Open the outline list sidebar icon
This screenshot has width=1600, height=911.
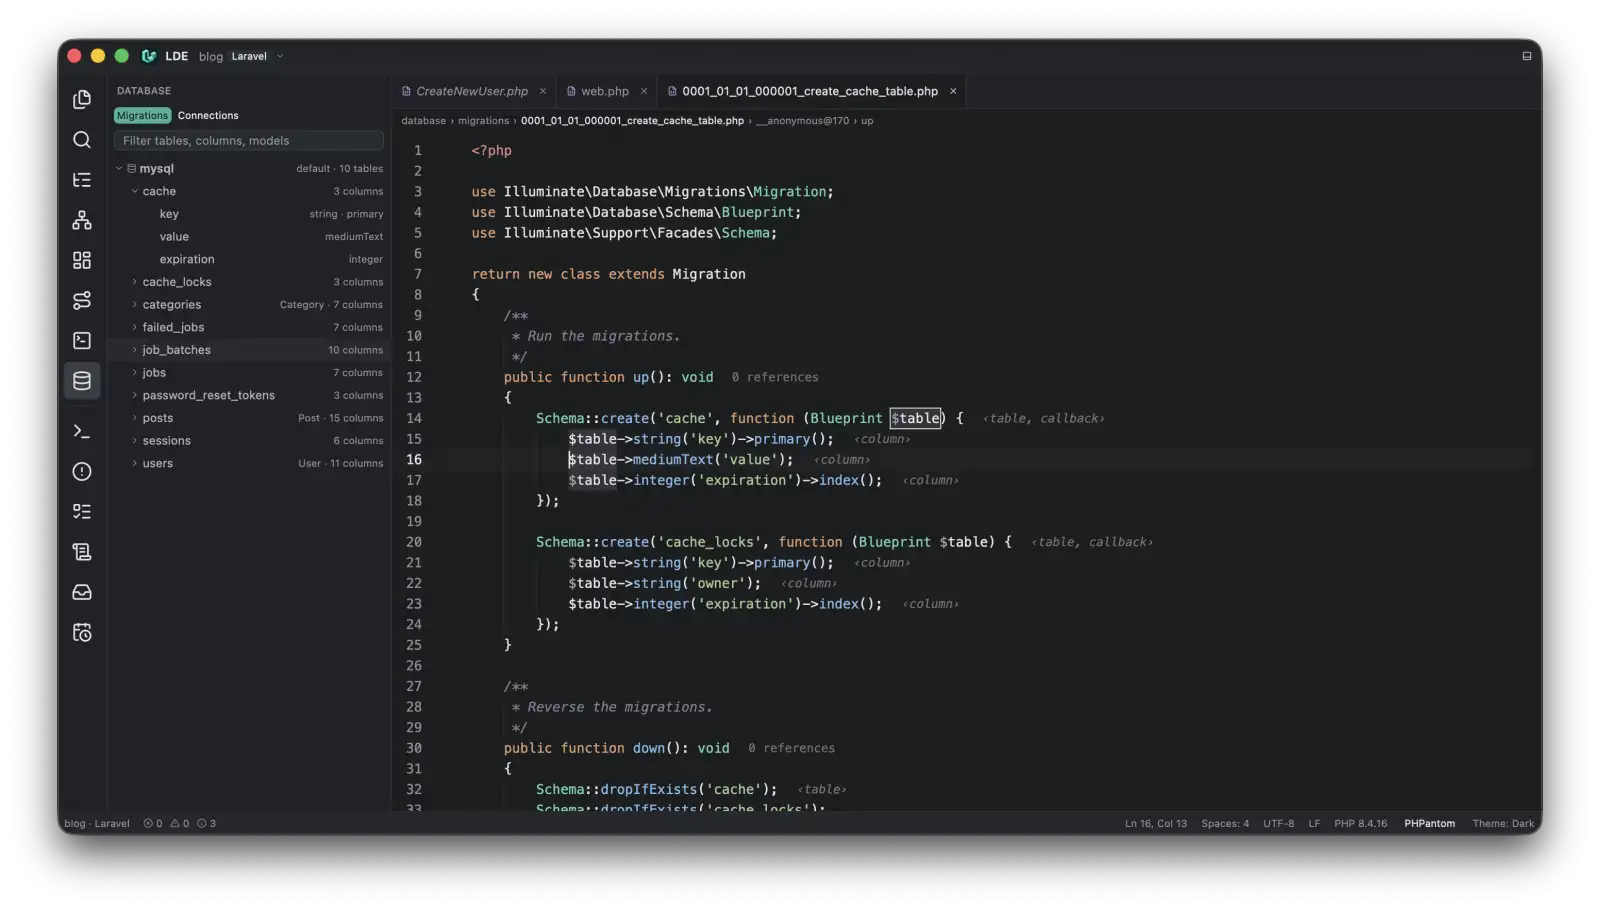click(x=82, y=180)
